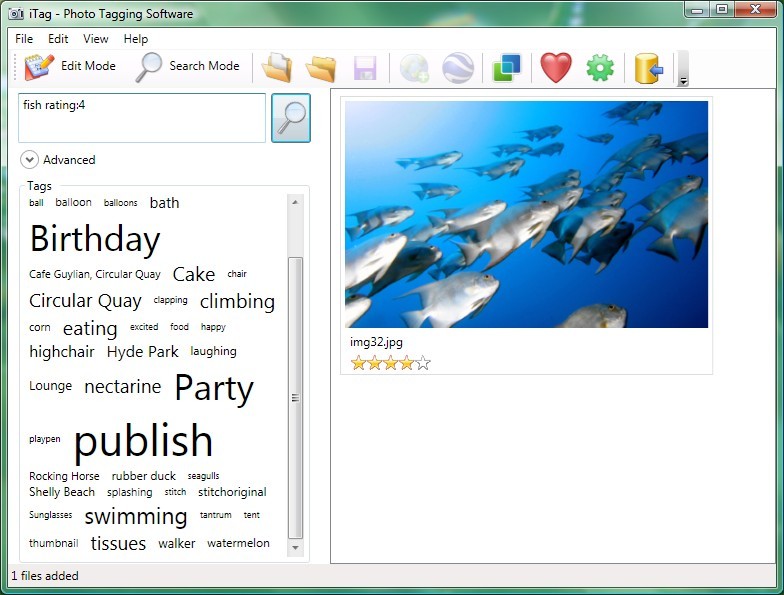Image resolution: width=784 pixels, height=595 pixels.
Task: Click the tag list scroll down arrow
Action: (295, 548)
